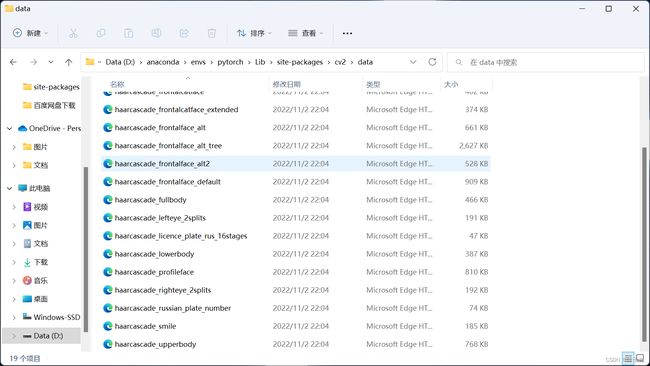Click Edge icon of haarcascade_smile
The width and height of the screenshot is (650, 366).
(108, 326)
